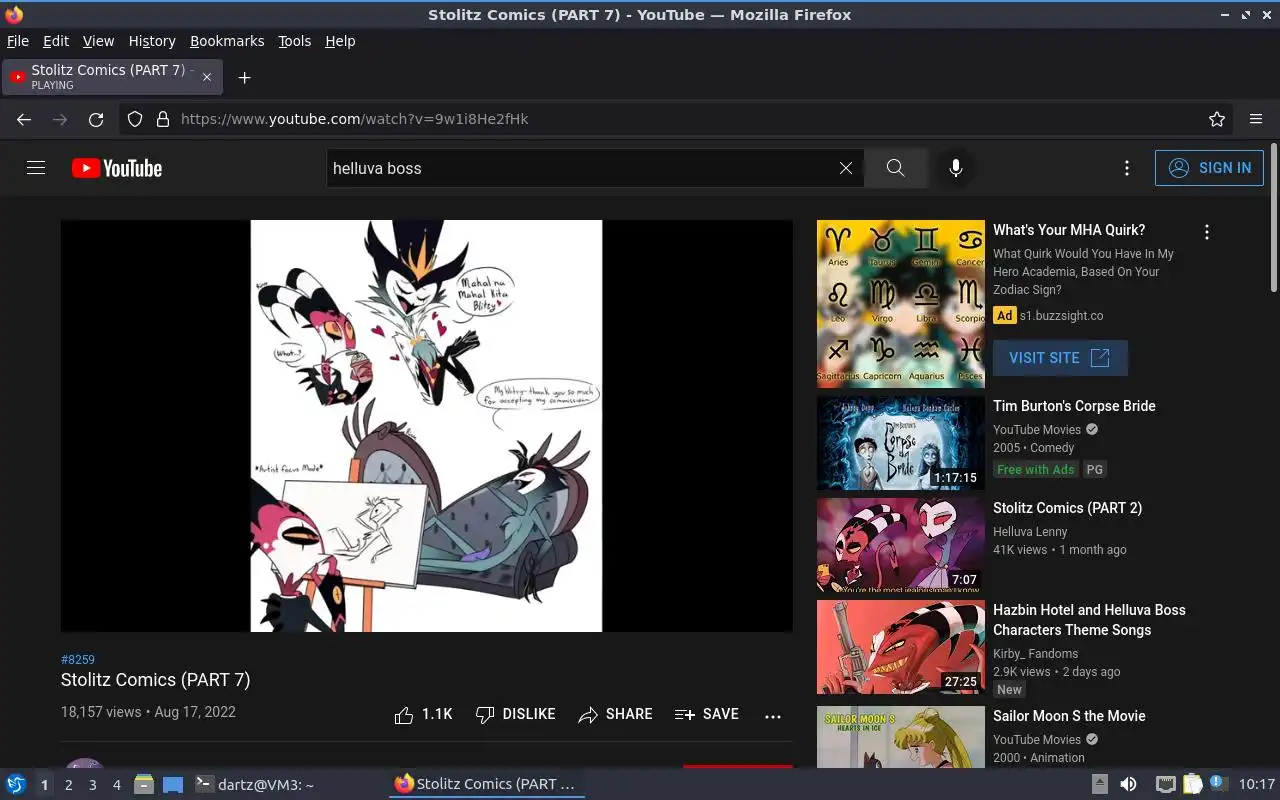This screenshot has width=1280, height=800.
Task: Switch to workspace 4
Action: 116,785
